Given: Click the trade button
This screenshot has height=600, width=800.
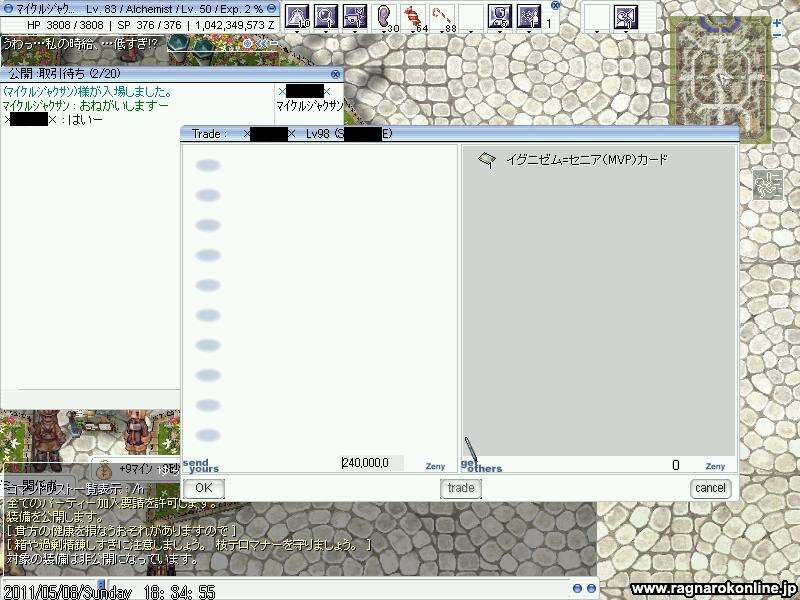Looking at the screenshot, I should [x=461, y=488].
